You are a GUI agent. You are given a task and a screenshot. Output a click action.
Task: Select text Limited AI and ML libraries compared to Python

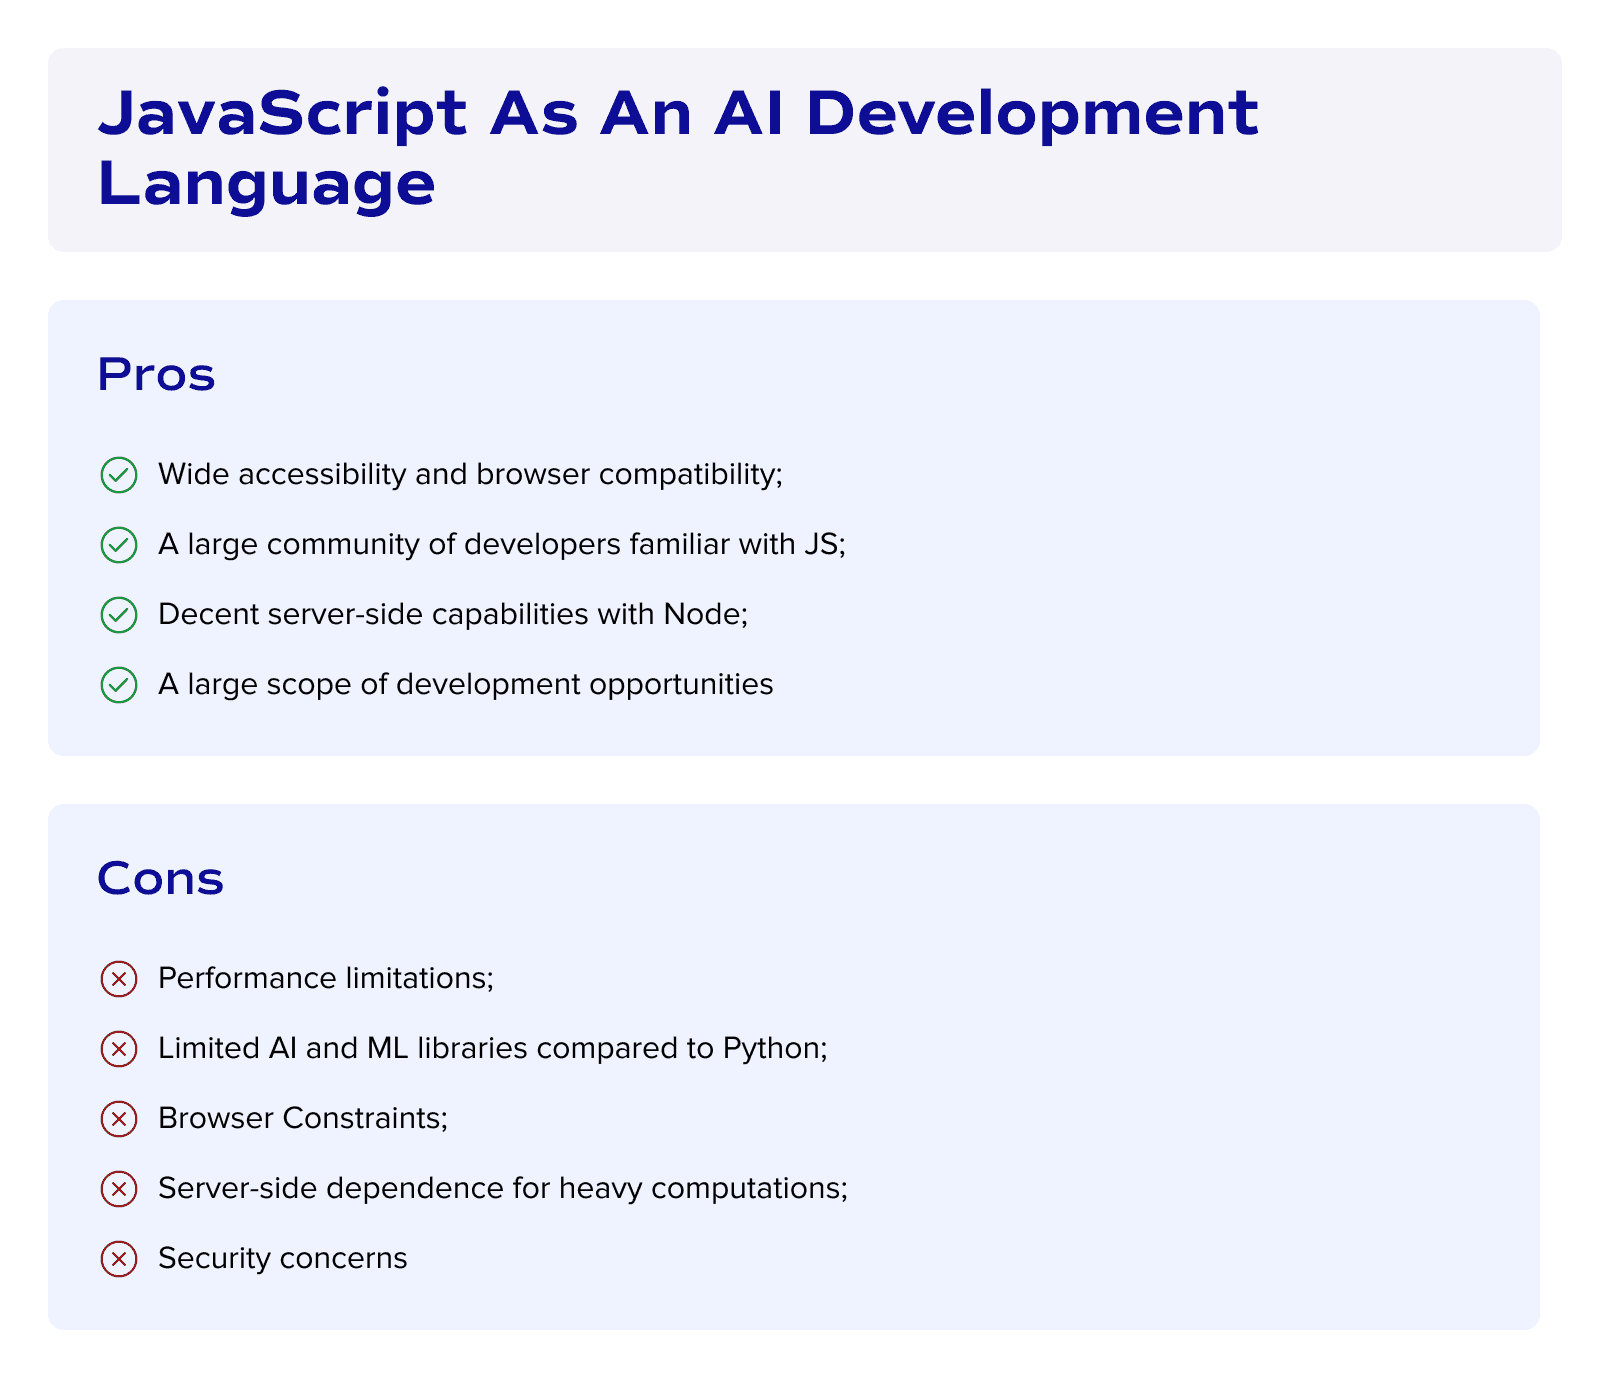(493, 1048)
